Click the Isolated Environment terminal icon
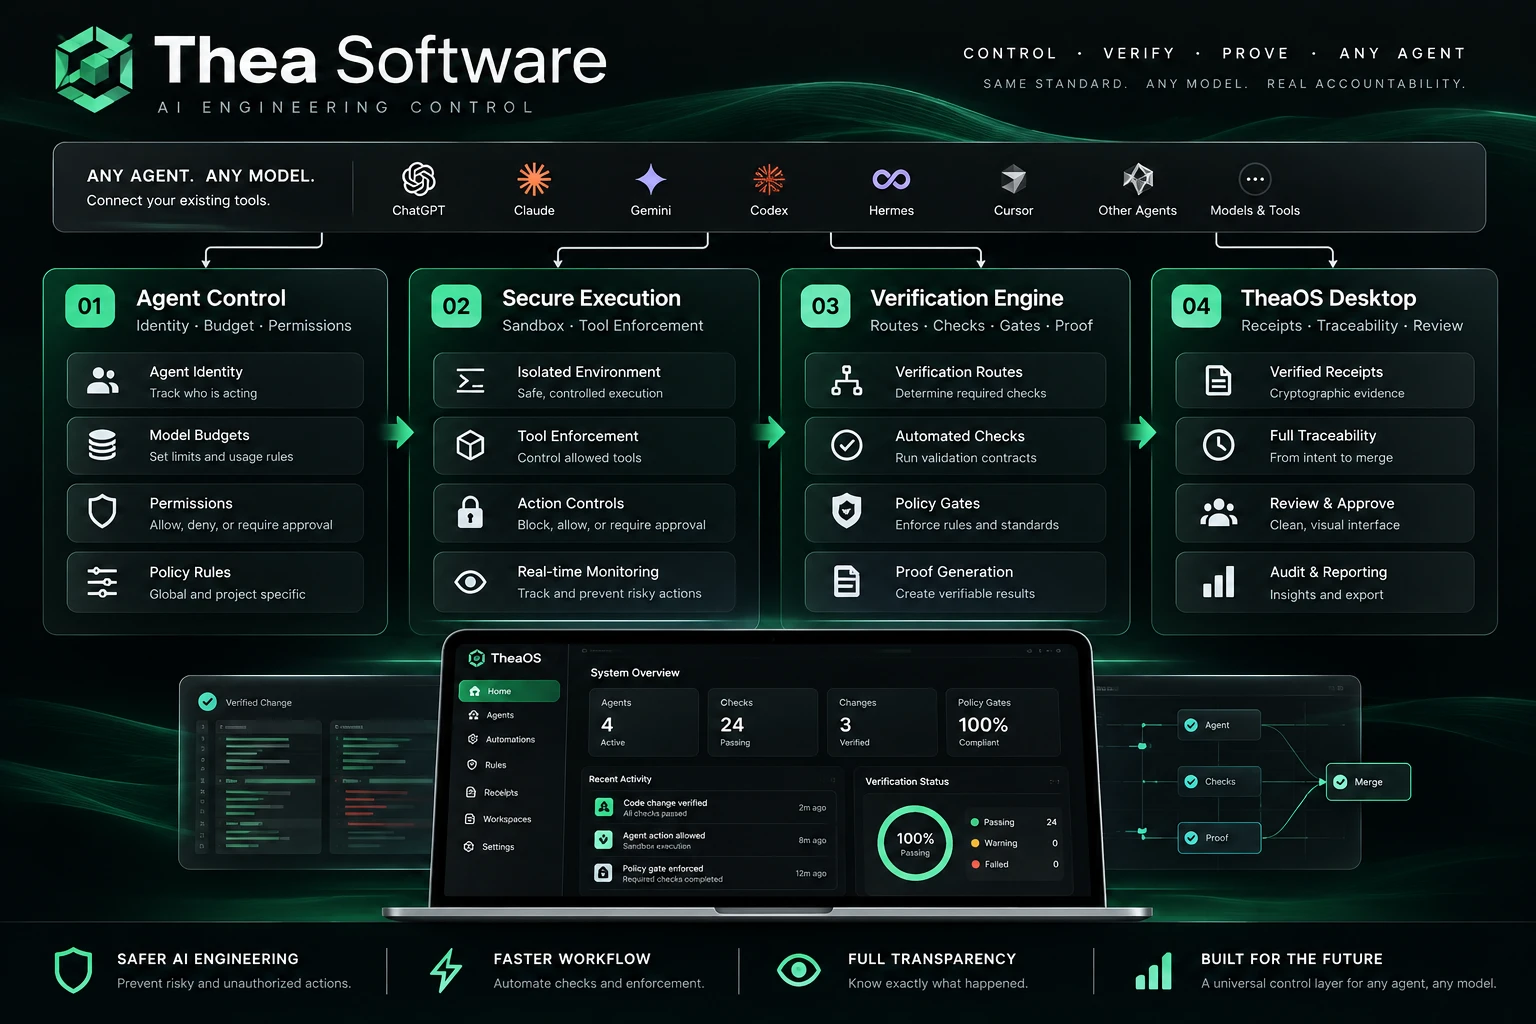1536x1024 pixels. 470,381
